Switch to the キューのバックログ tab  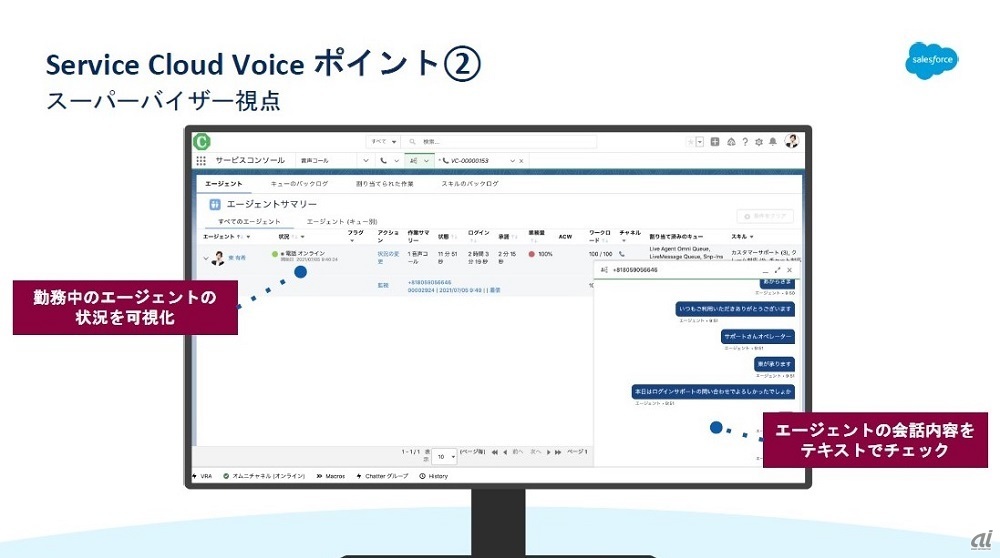click(299, 184)
